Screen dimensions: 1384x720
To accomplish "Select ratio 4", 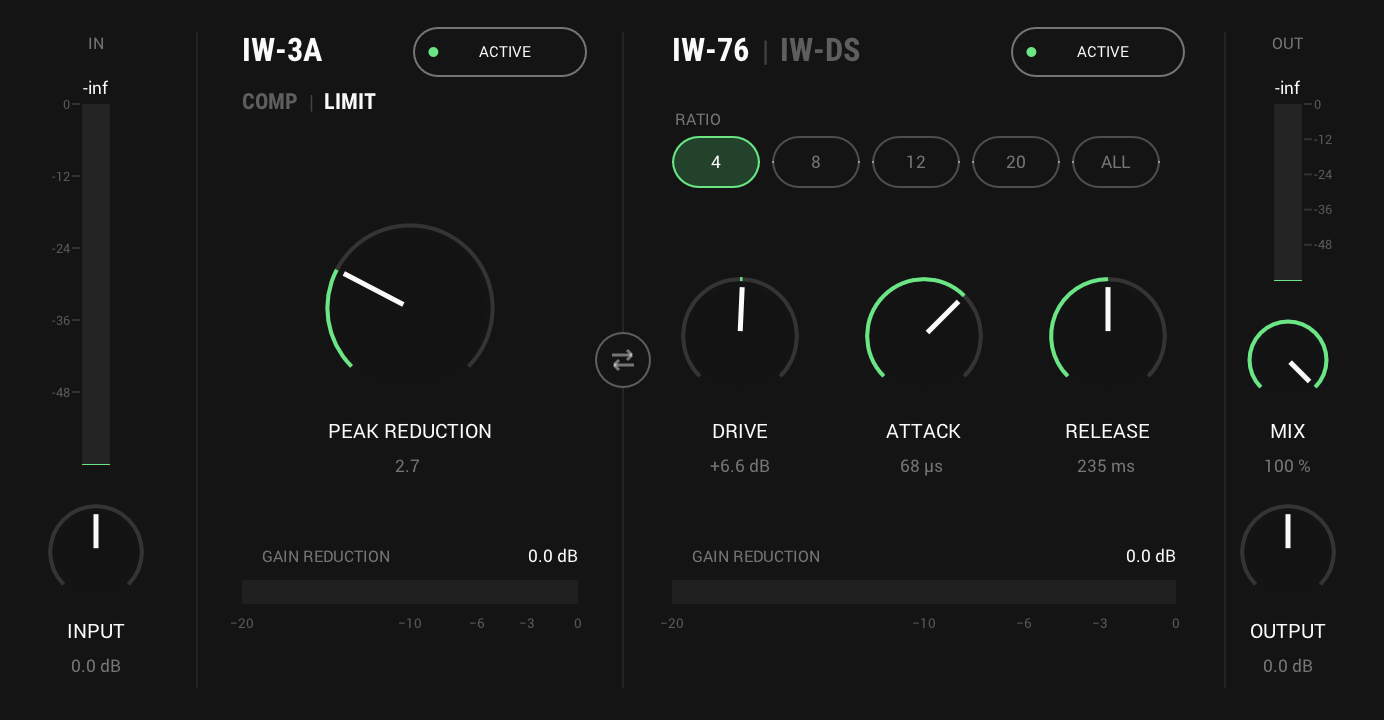I will coord(716,162).
